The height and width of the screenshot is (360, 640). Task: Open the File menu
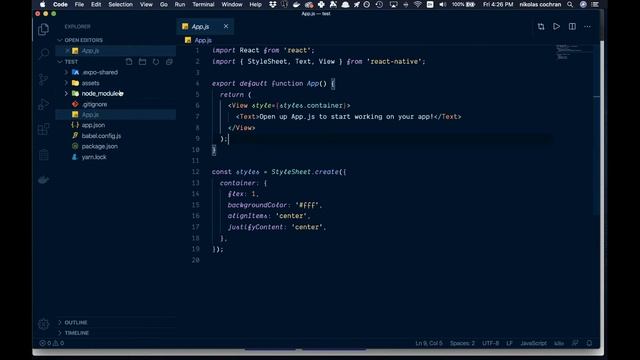pos(79,4)
